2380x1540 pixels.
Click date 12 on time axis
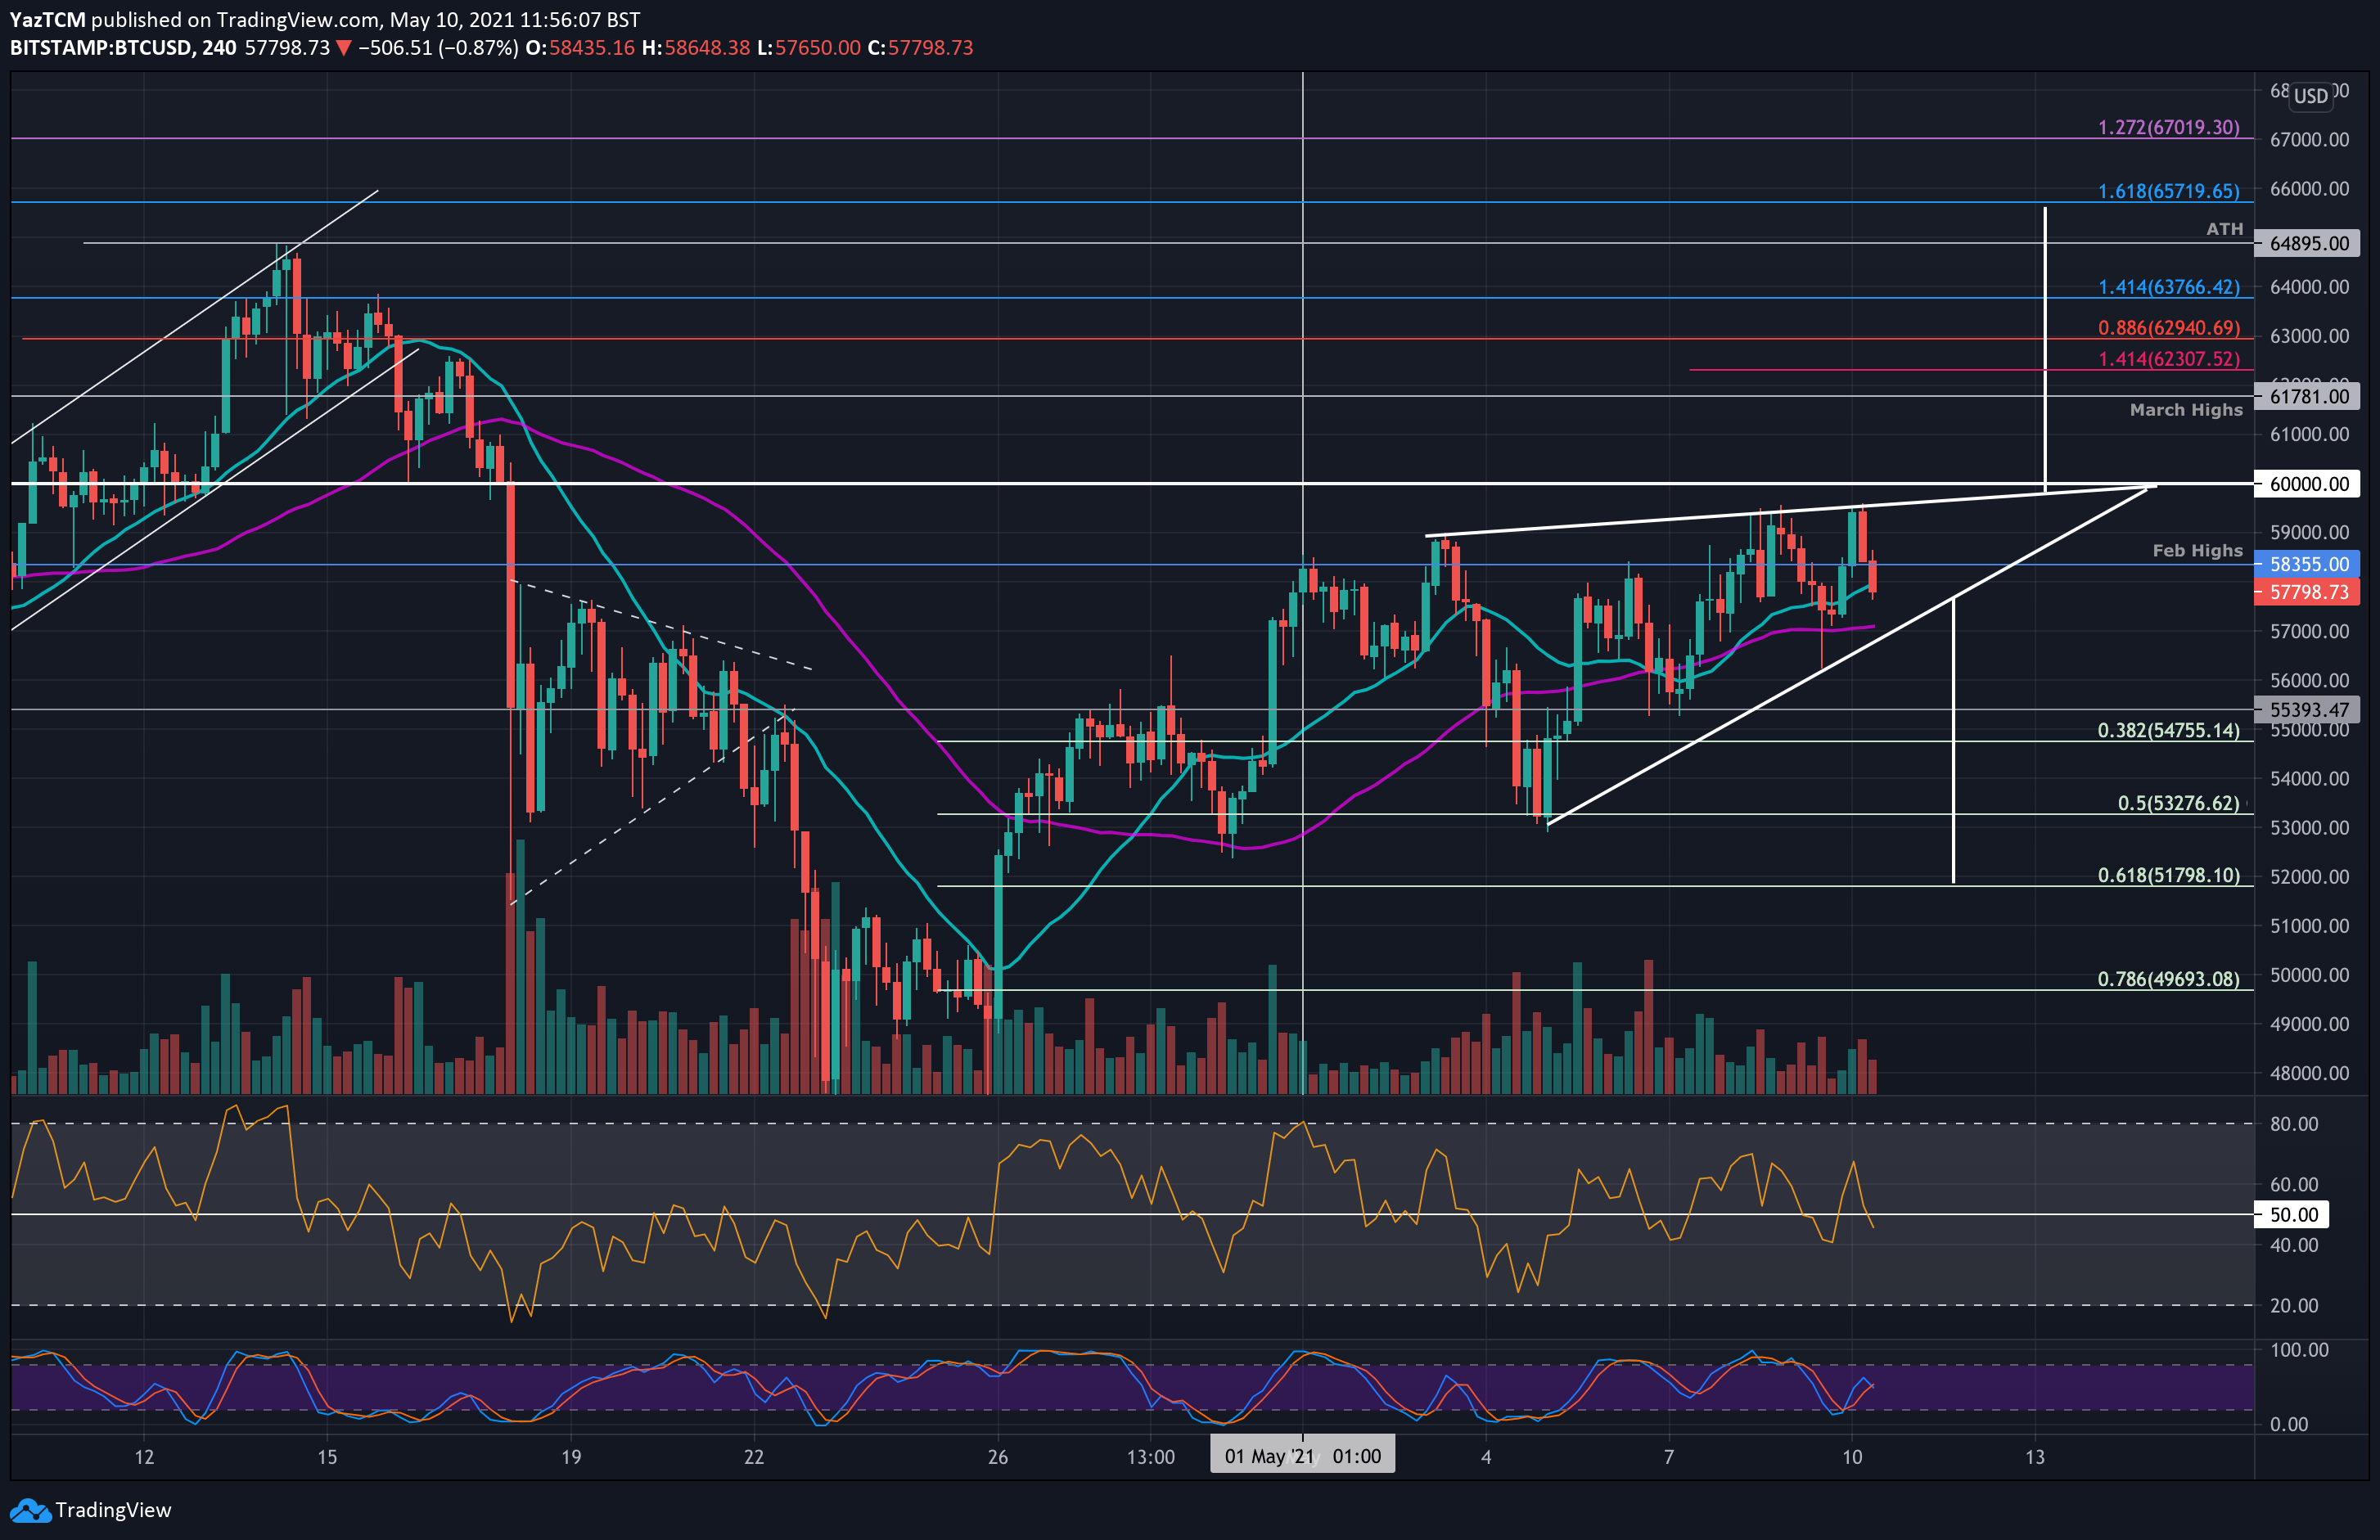pyautogui.click(x=144, y=1457)
